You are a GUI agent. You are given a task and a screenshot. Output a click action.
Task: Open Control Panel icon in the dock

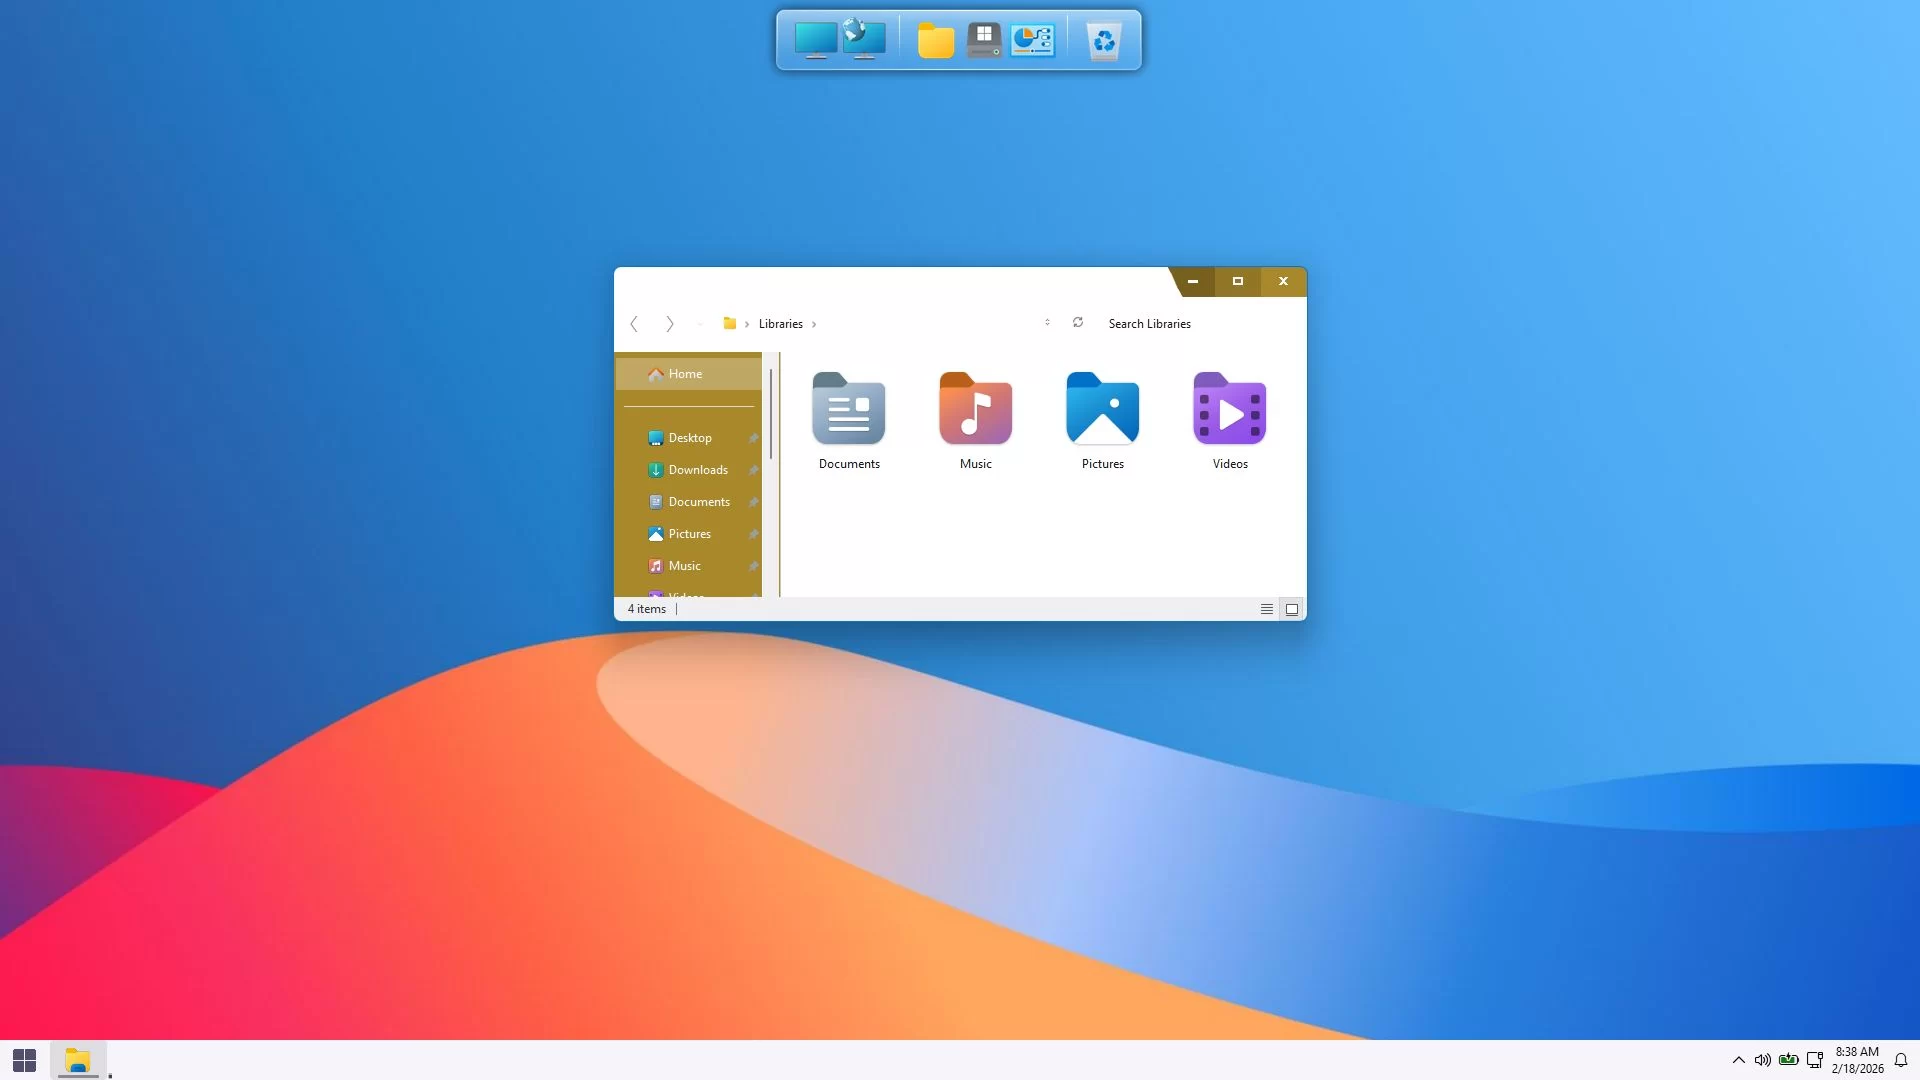click(x=1032, y=41)
